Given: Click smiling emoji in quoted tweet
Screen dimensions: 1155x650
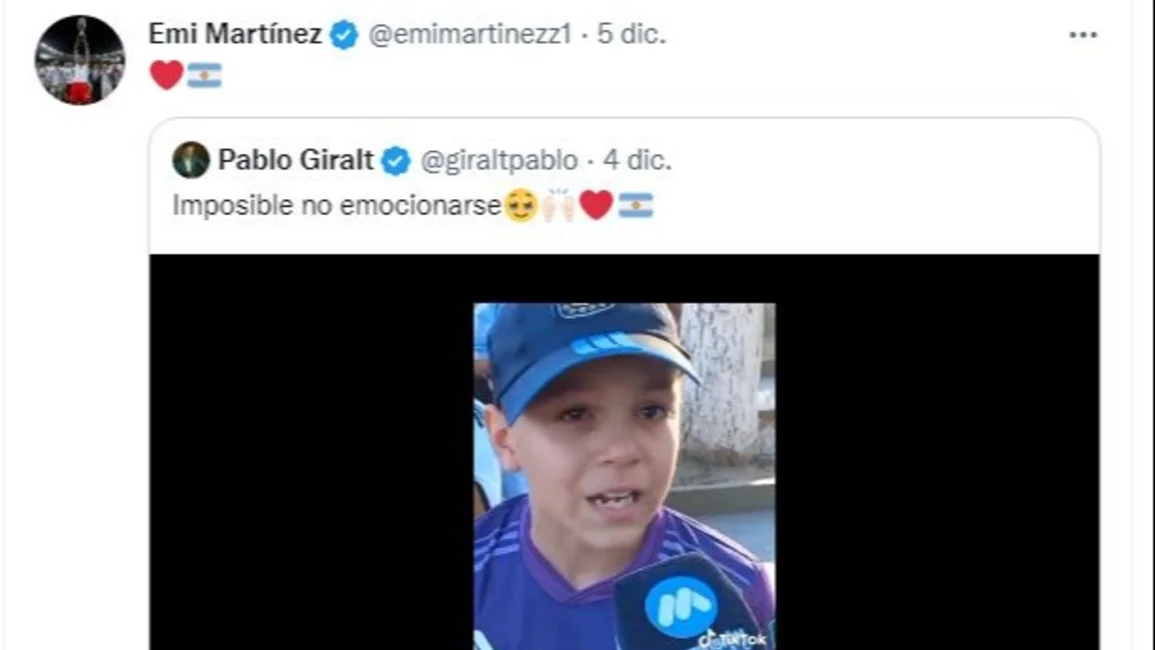Looking at the screenshot, I should click(x=521, y=205).
